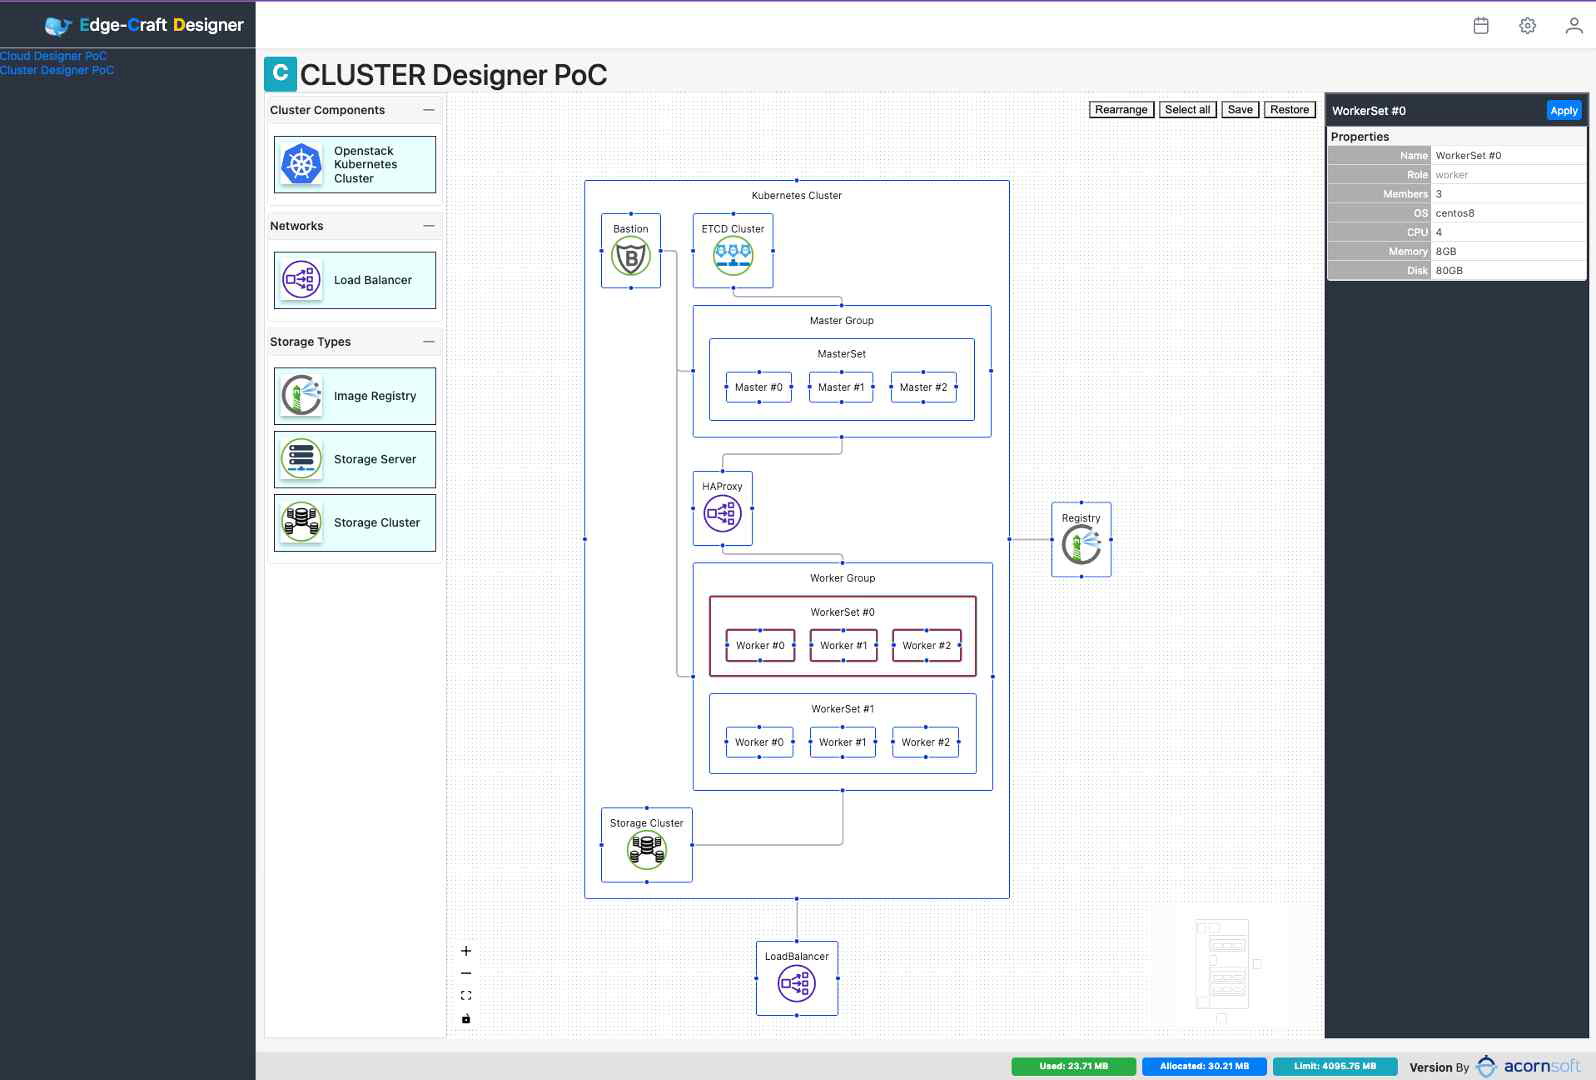Screen dimensions: 1596x1080
Task: Click the Select all button
Action: click(1188, 110)
